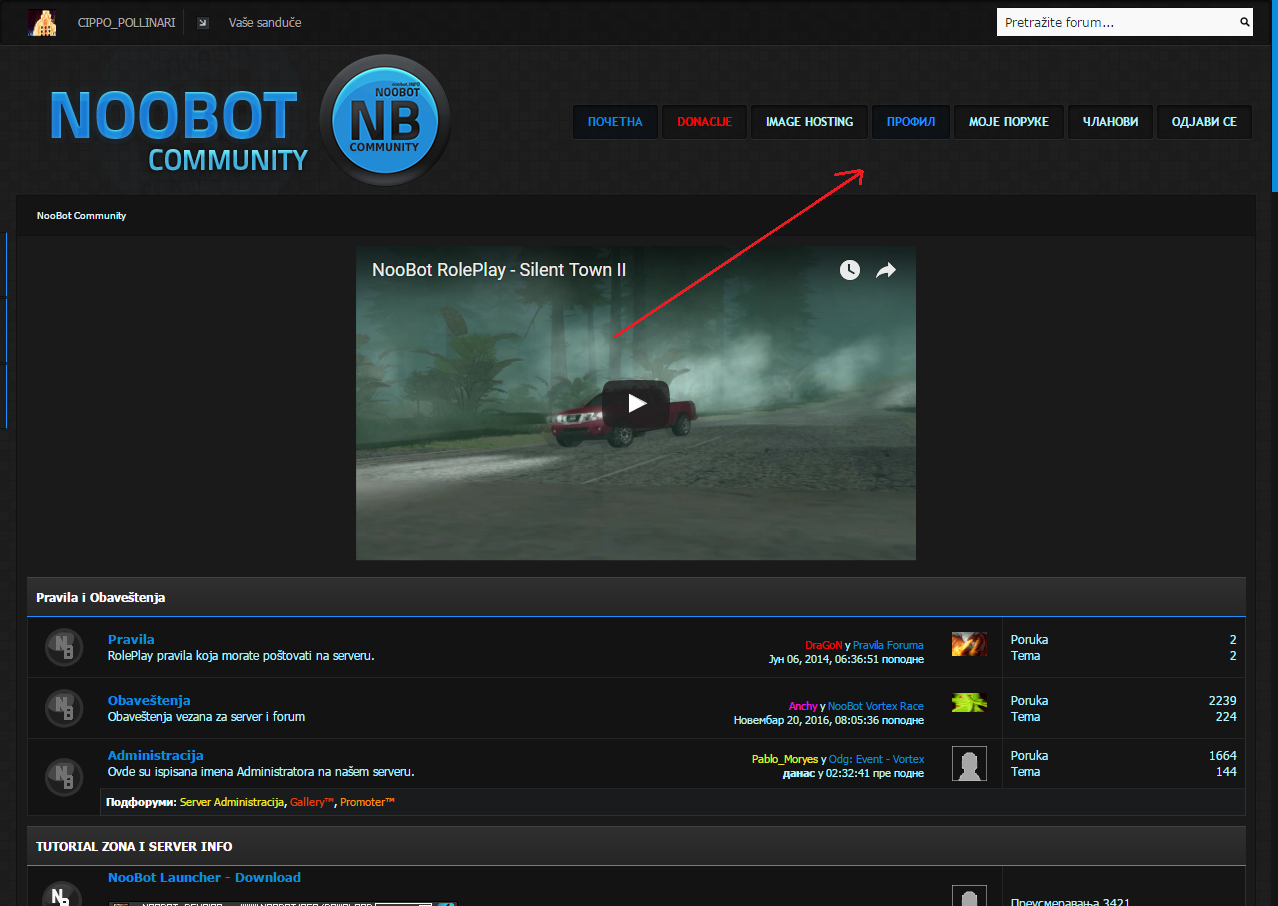Open the ПРОФИЛ menu item
This screenshot has height=906, width=1278.
pyautogui.click(x=910, y=122)
